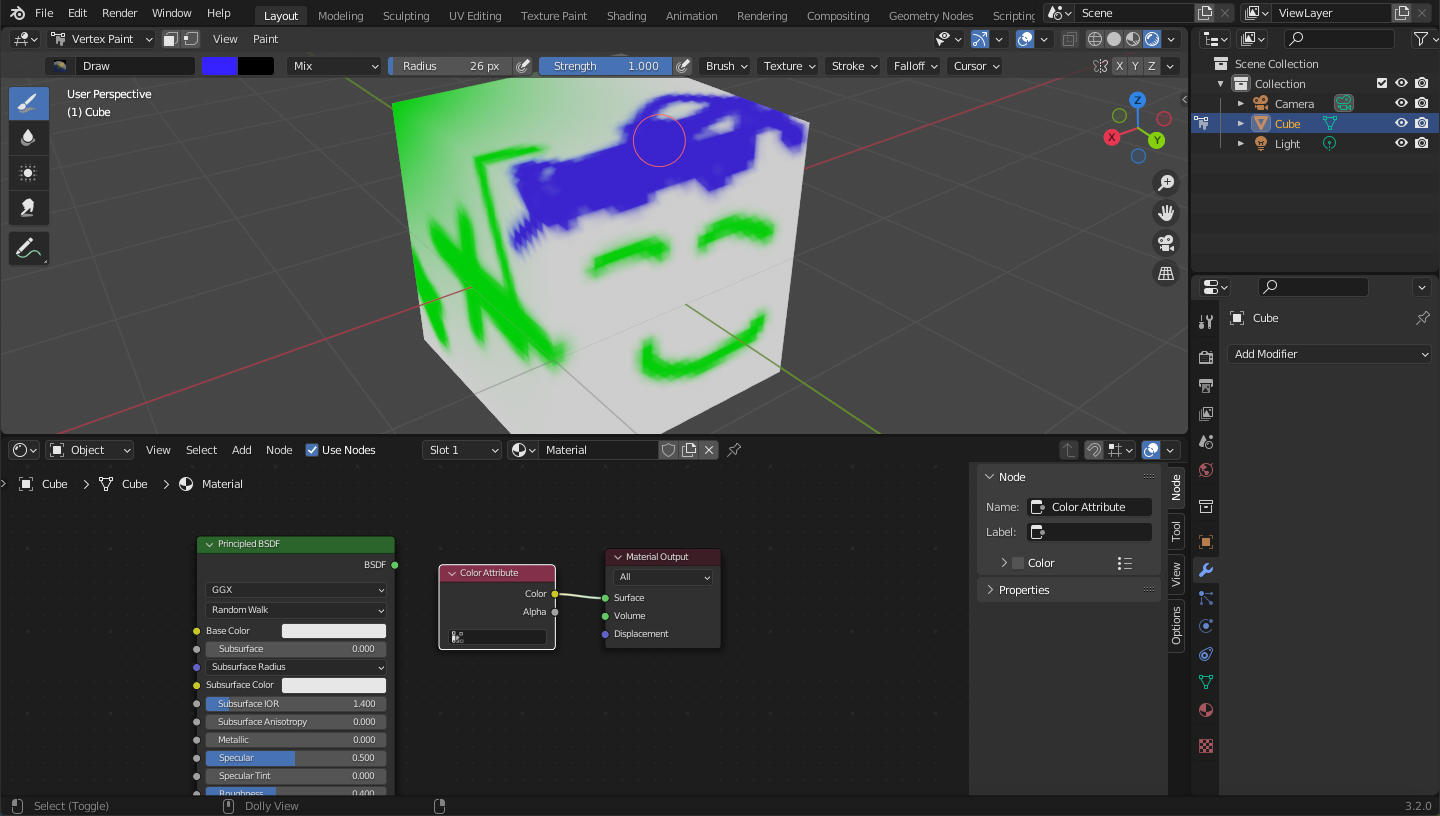
Task: Open the Options sidebar tab
Action: (x=1176, y=625)
